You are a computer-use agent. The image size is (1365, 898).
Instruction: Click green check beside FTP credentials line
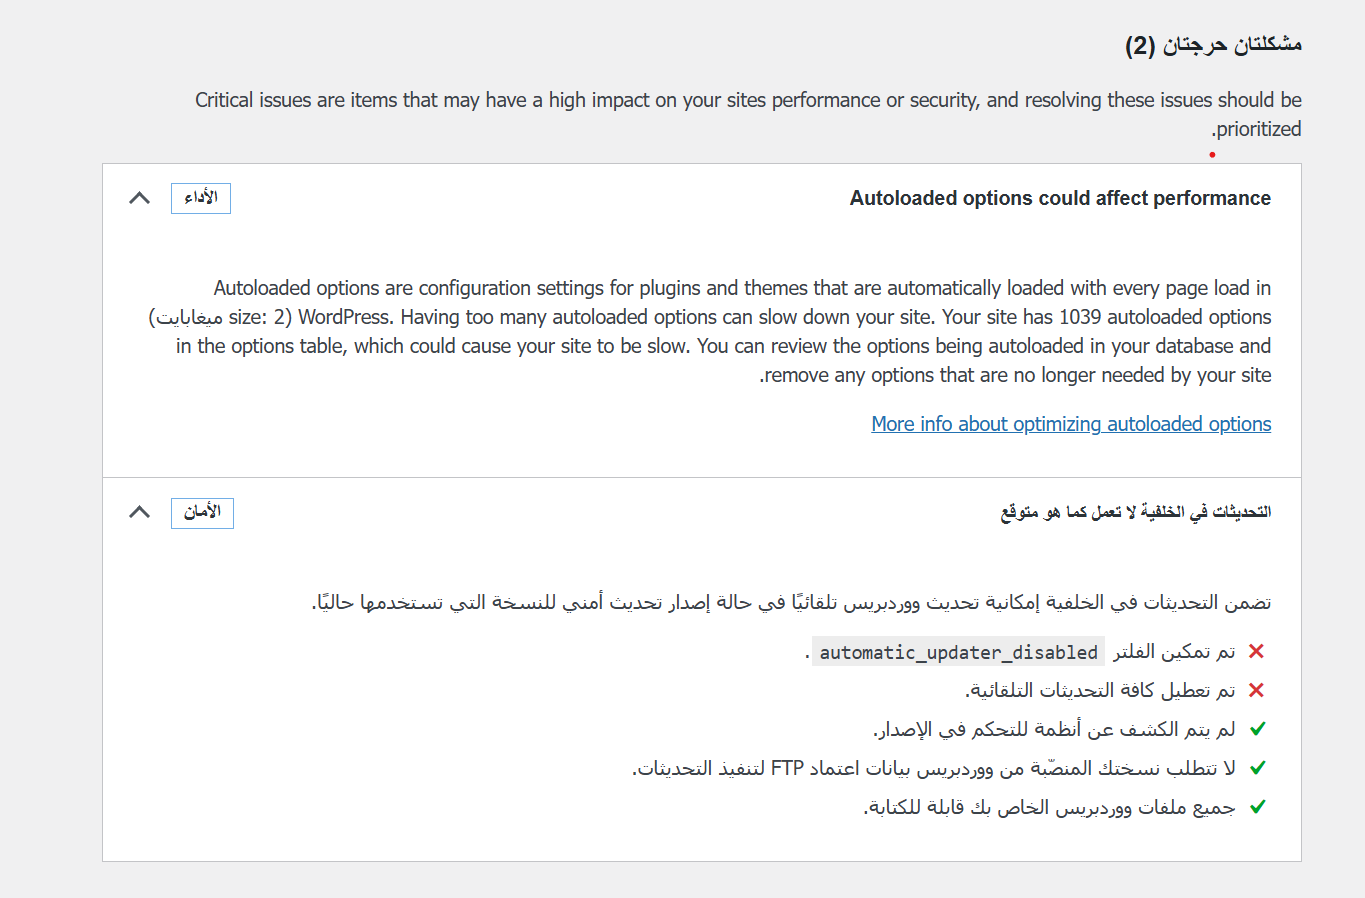[1257, 768]
